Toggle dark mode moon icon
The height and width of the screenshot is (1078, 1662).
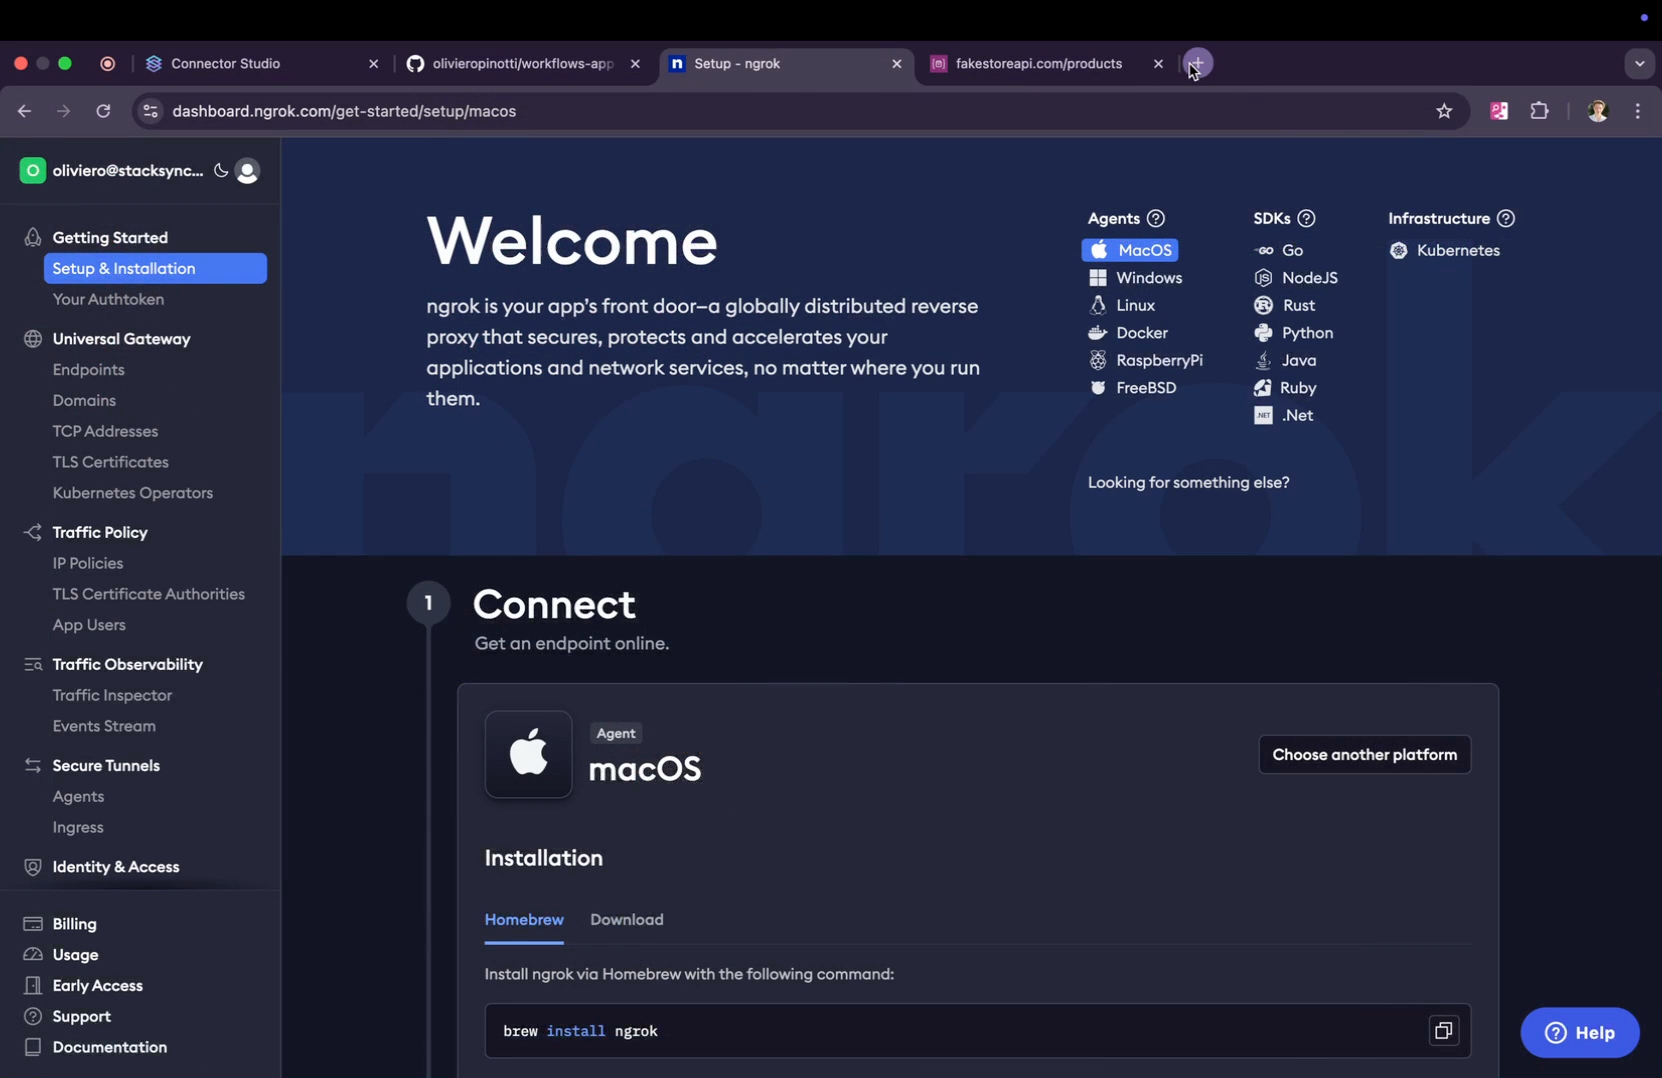point(221,171)
